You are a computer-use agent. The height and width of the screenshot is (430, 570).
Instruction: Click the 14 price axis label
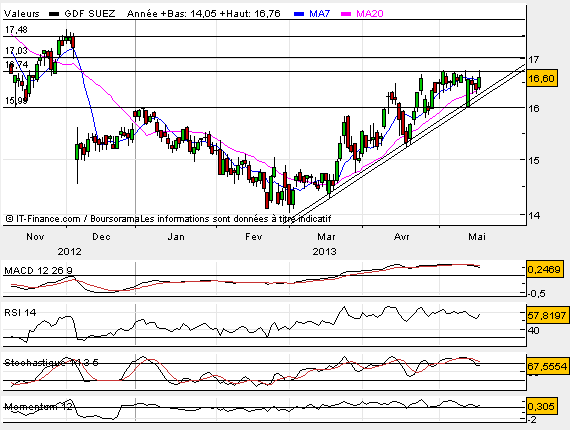coord(534,216)
